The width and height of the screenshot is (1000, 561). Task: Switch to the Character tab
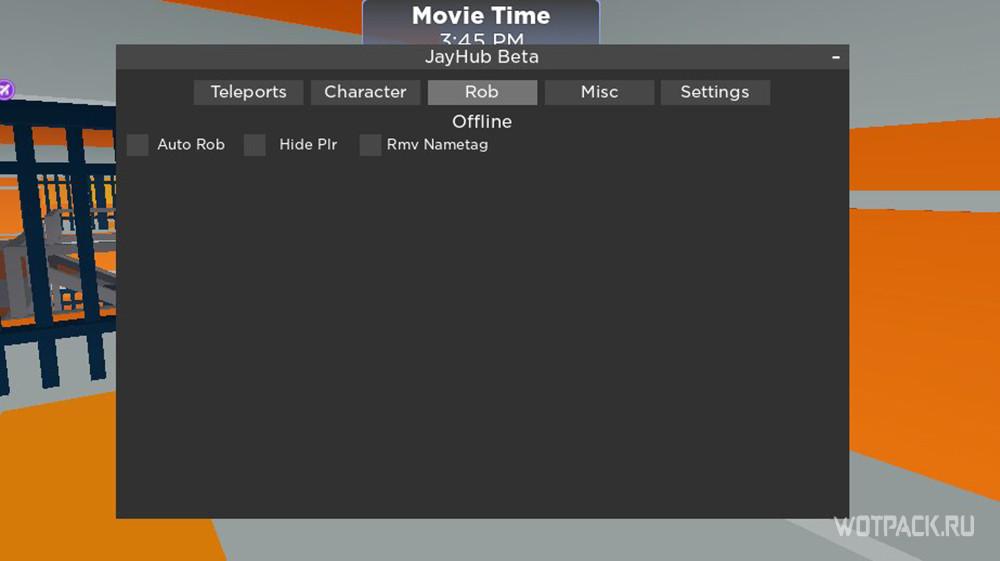(365, 92)
